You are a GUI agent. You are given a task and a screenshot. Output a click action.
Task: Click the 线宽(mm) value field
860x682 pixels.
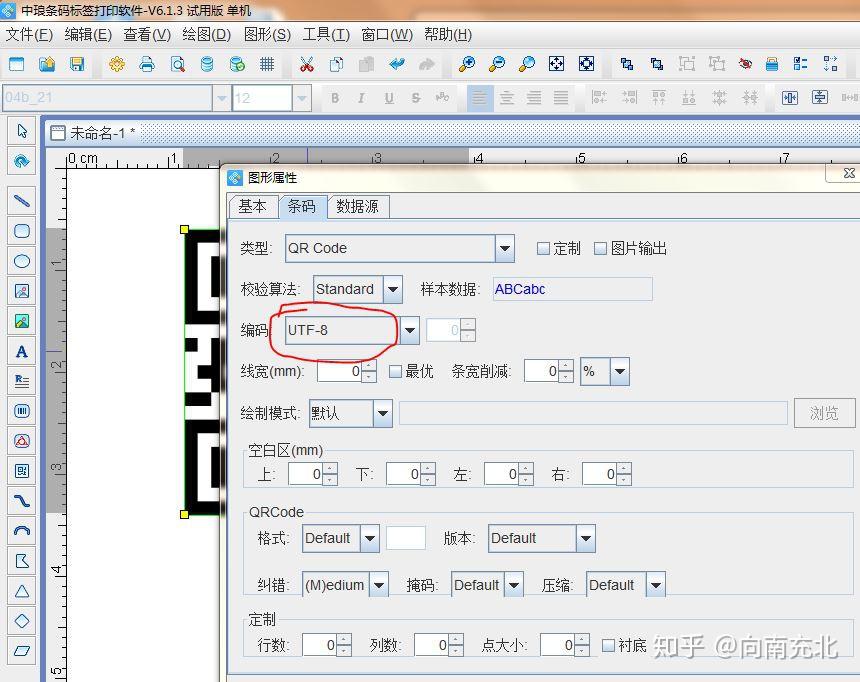340,371
